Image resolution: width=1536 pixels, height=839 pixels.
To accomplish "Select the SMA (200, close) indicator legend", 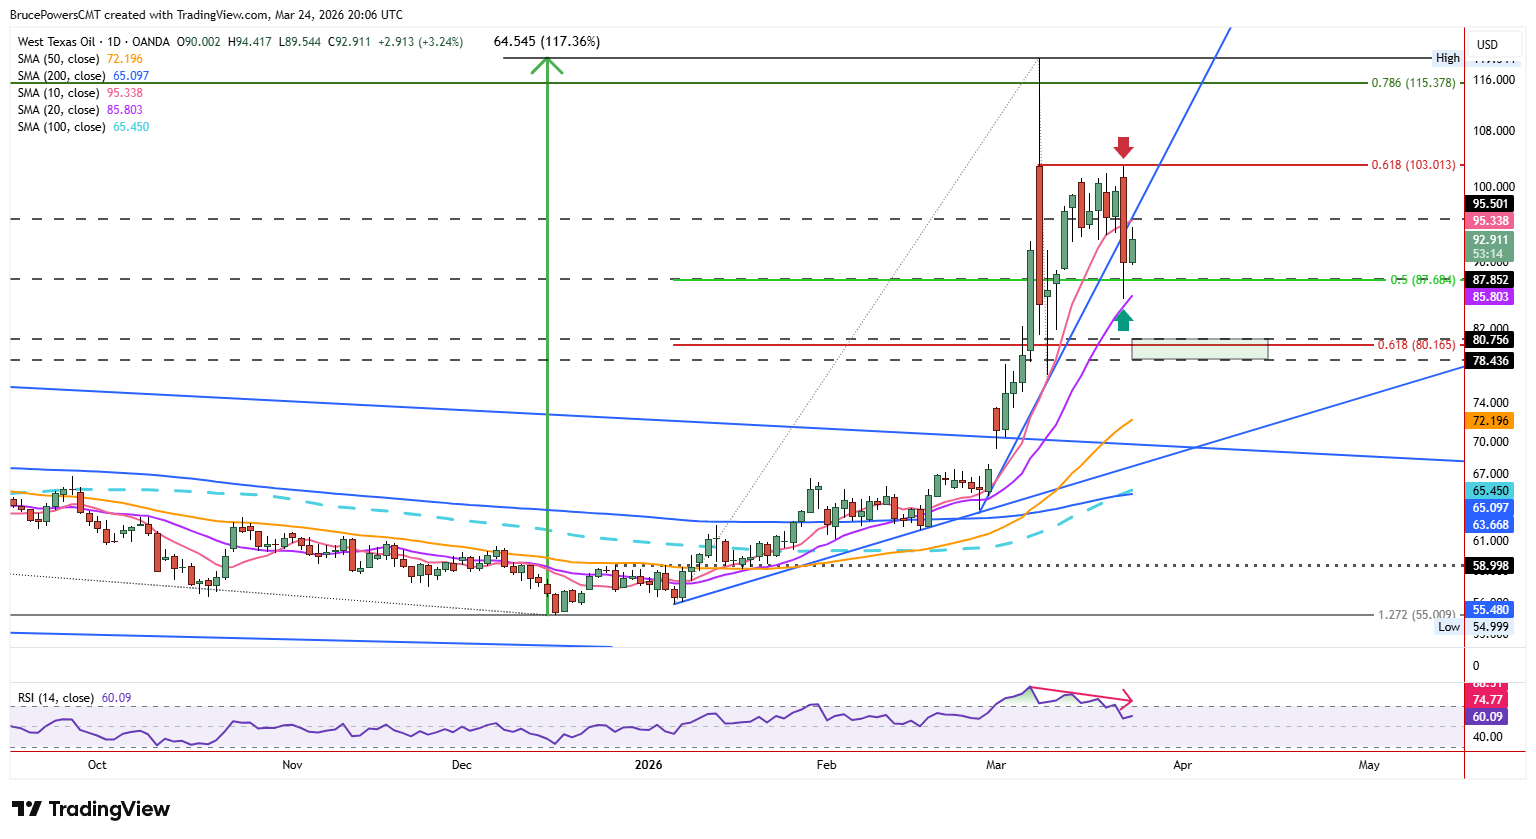I will pyautogui.click(x=83, y=76).
